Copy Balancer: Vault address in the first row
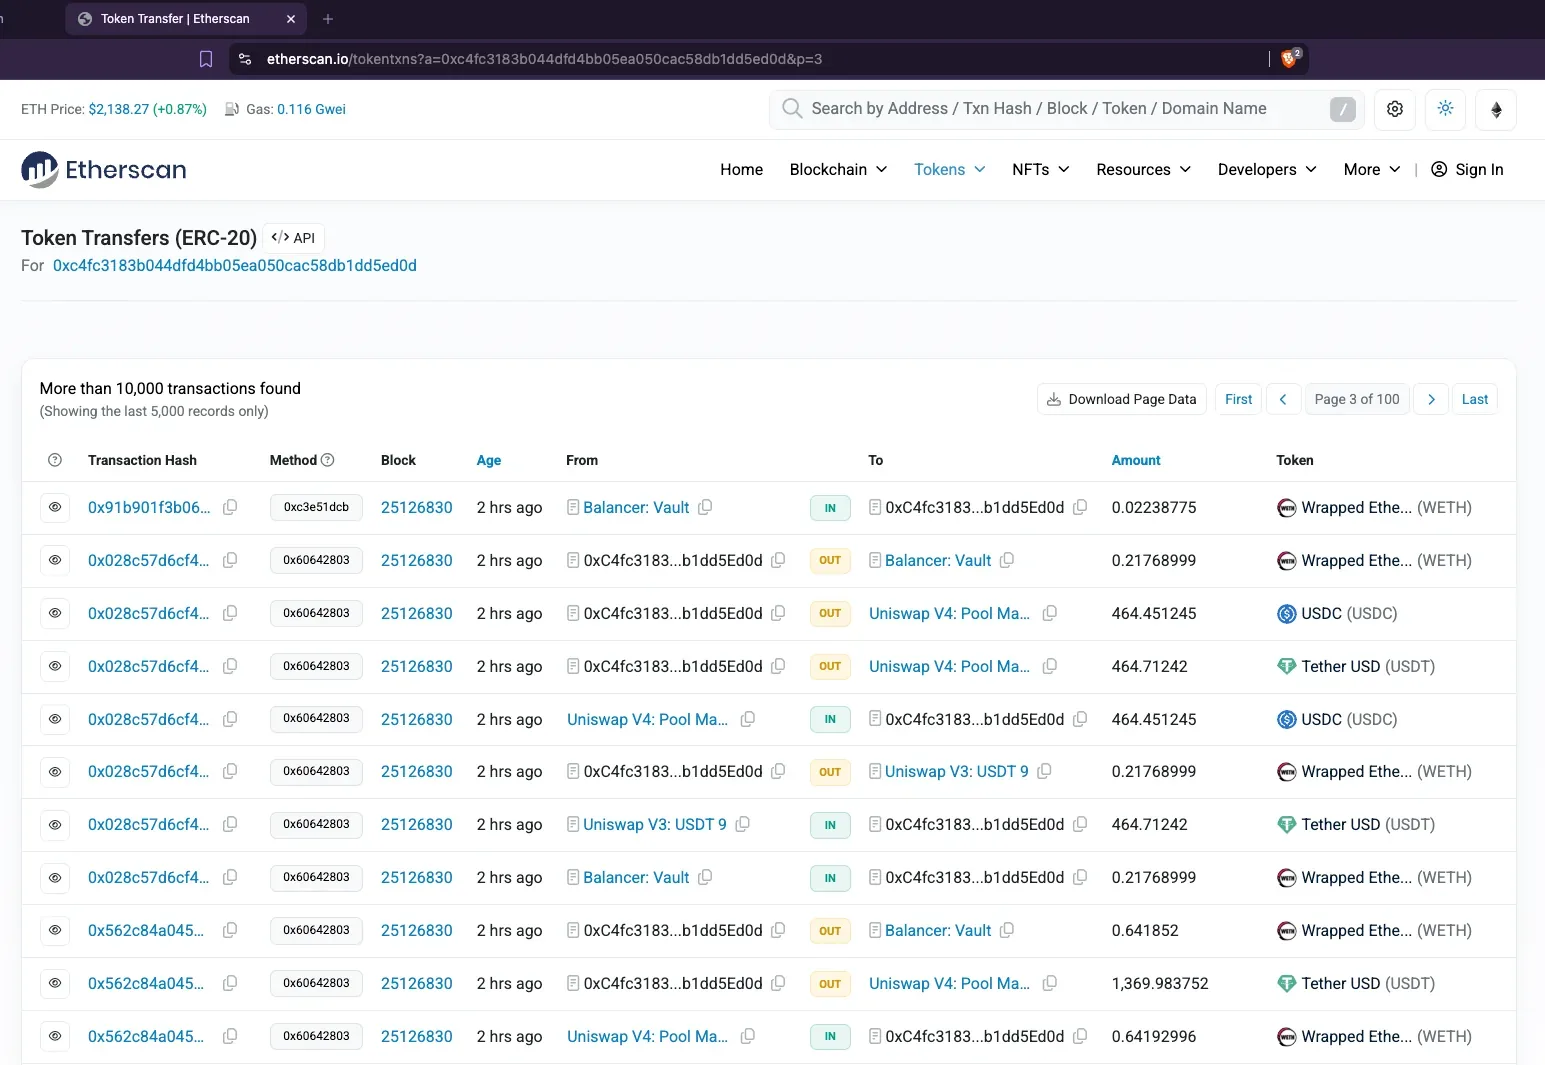 click(x=705, y=507)
